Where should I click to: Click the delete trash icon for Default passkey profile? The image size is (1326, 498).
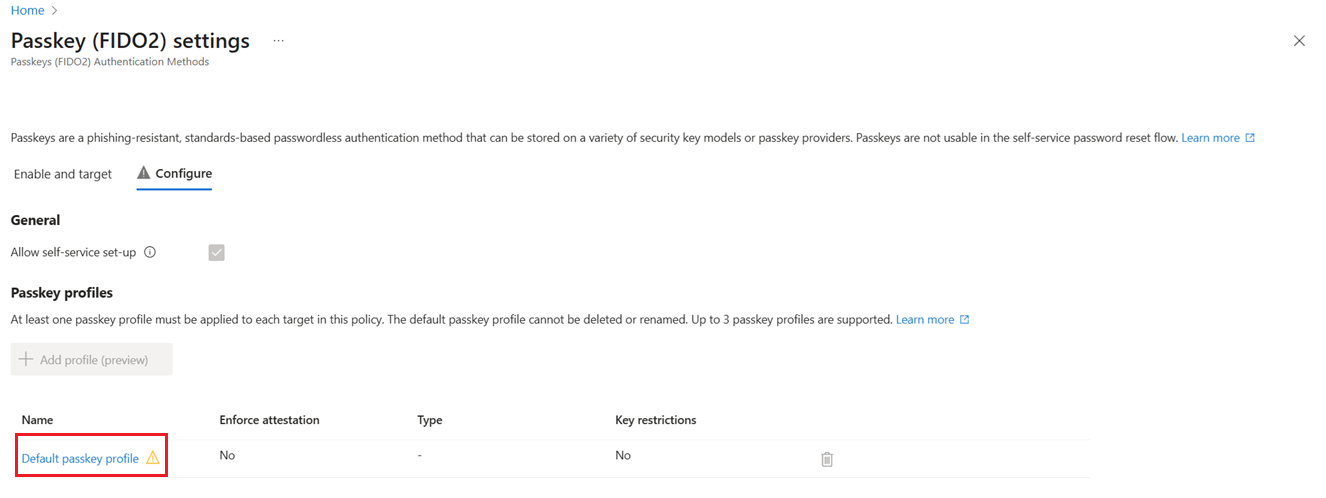827,459
